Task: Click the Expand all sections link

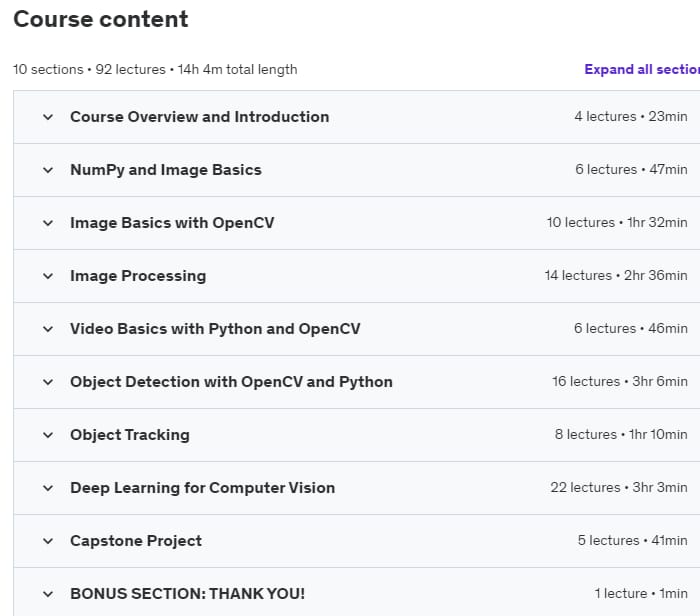Action: pyautogui.click(x=642, y=70)
